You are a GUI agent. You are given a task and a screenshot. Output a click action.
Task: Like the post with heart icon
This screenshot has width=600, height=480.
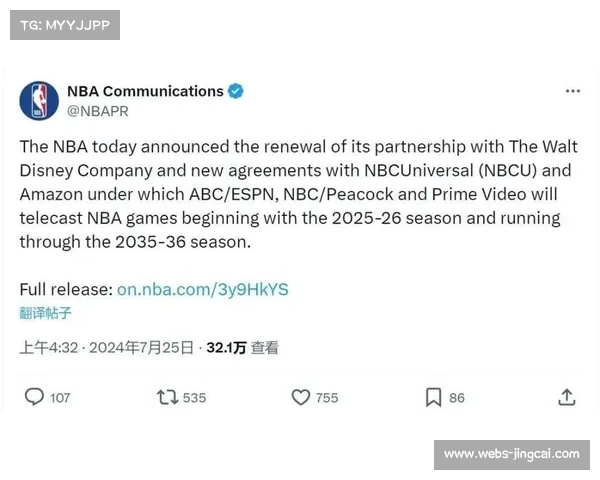[301, 397]
